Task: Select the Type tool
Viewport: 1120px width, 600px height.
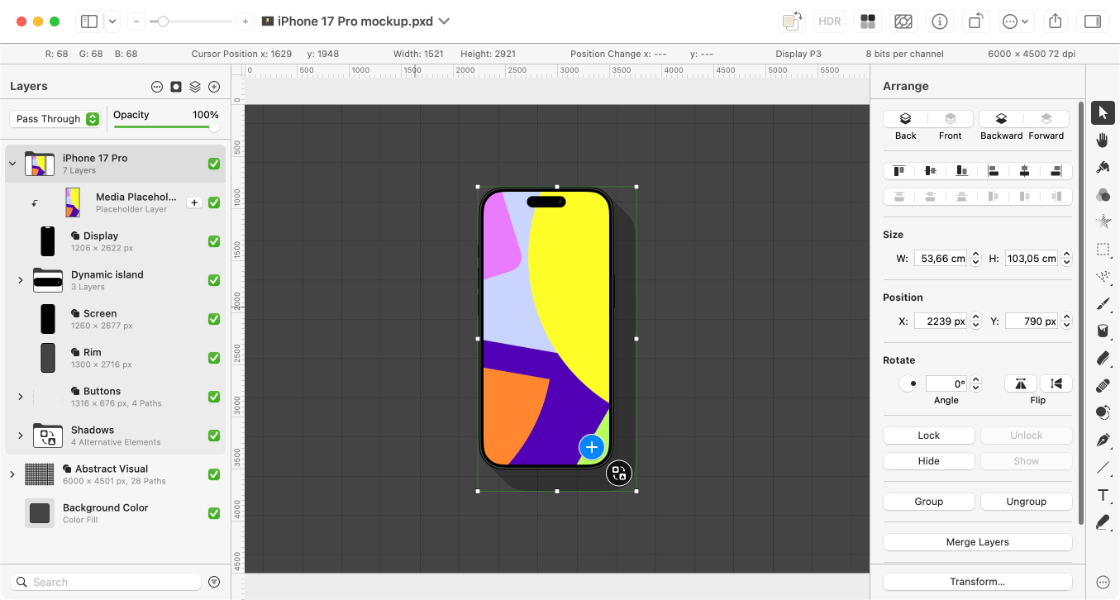Action: (1103, 495)
